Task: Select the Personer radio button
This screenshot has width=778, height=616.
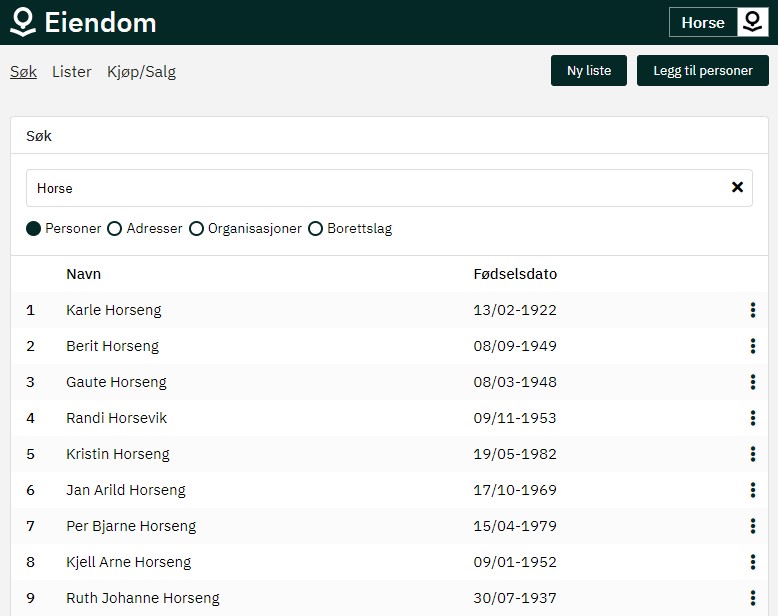Action: pyautogui.click(x=34, y=228)
